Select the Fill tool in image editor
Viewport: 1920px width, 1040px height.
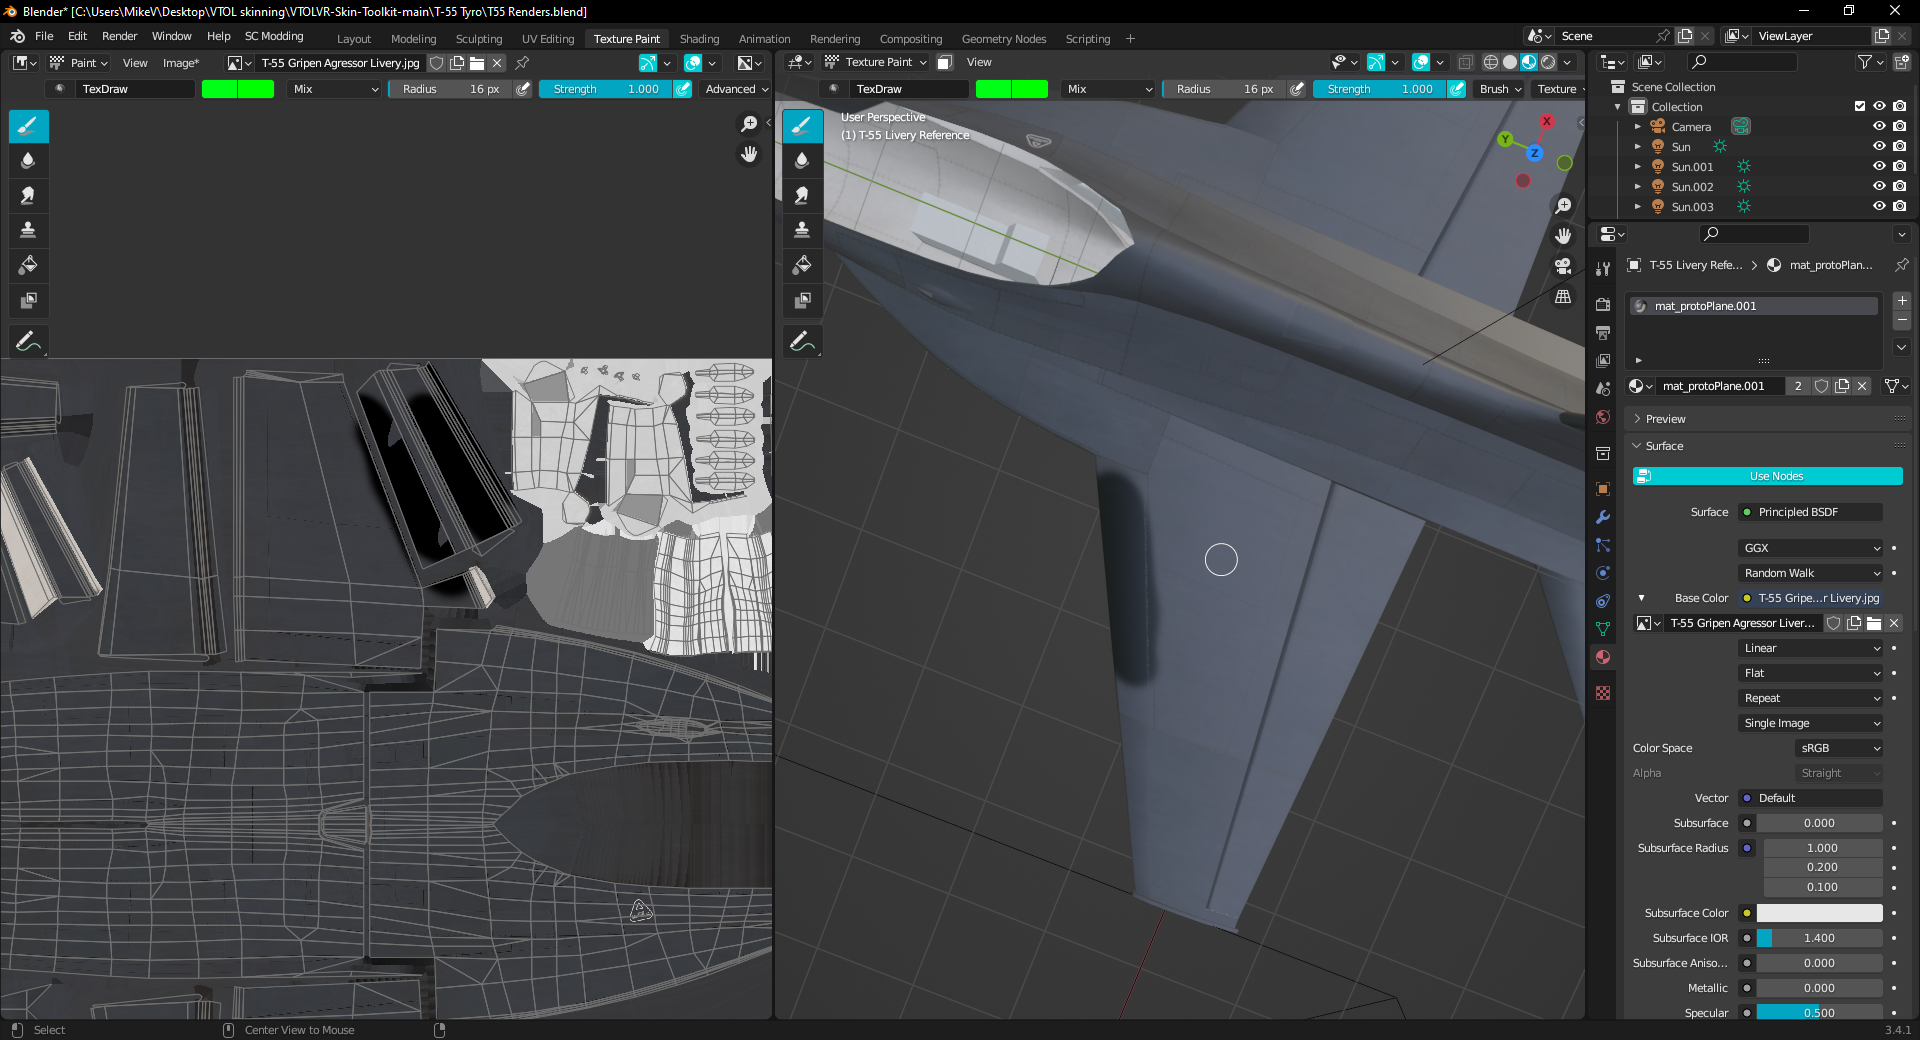(28, 265)
